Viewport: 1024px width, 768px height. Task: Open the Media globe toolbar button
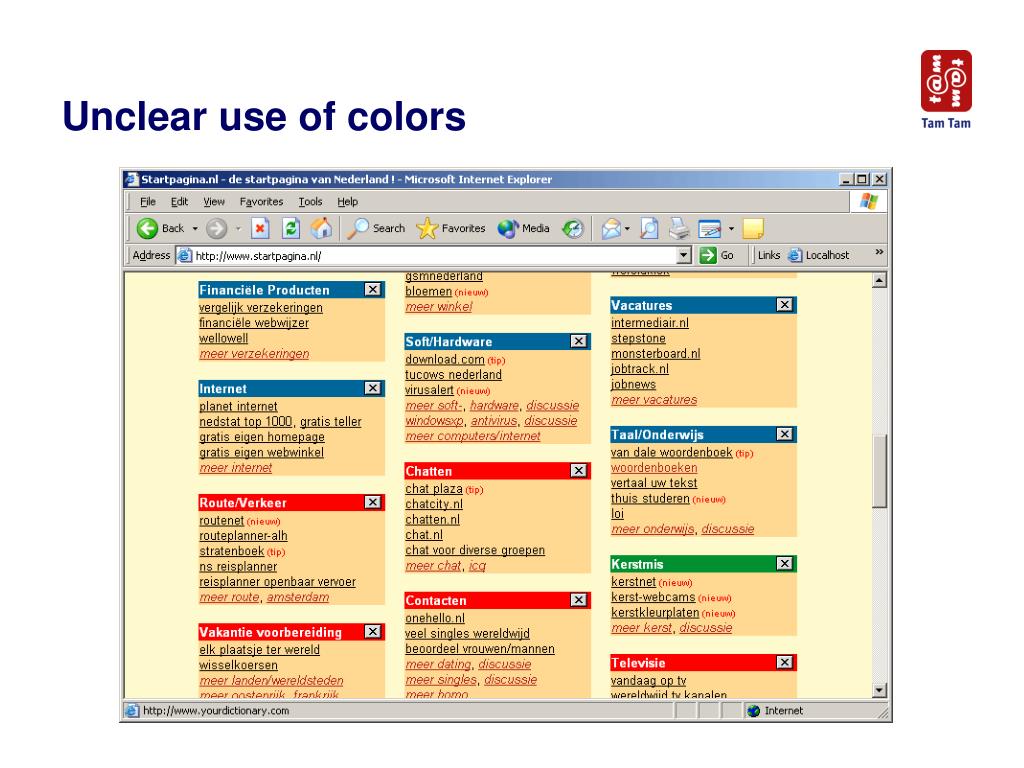click(523, 228)
